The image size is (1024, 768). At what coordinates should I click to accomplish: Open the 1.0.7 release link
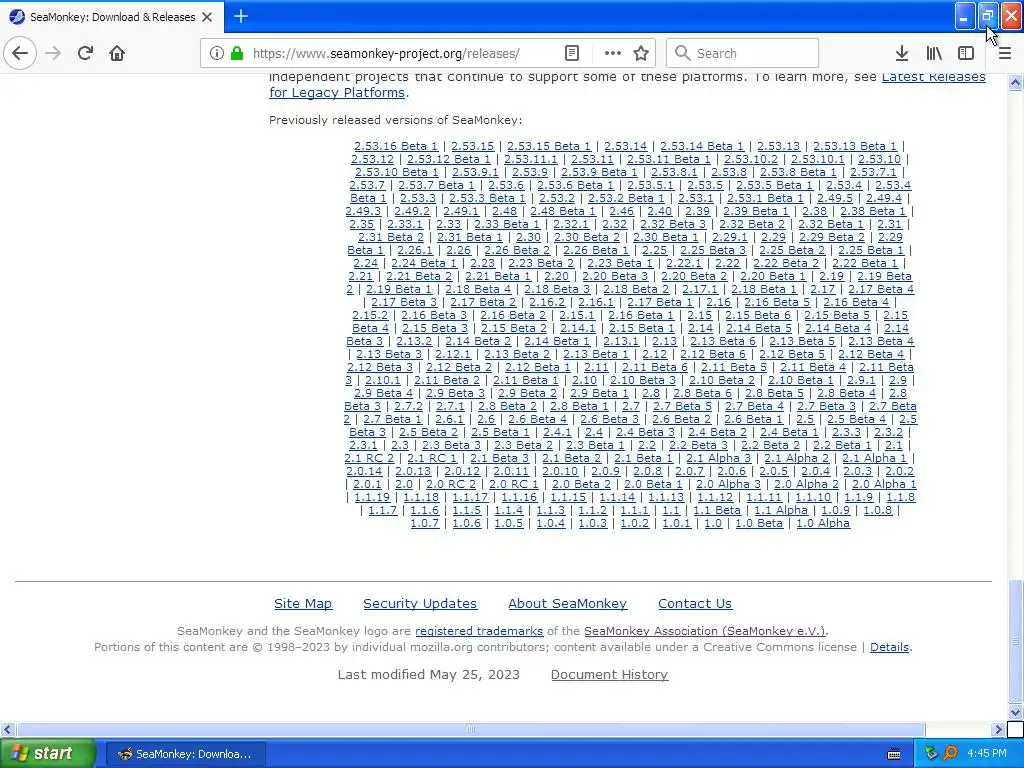(x=424, y=524)
